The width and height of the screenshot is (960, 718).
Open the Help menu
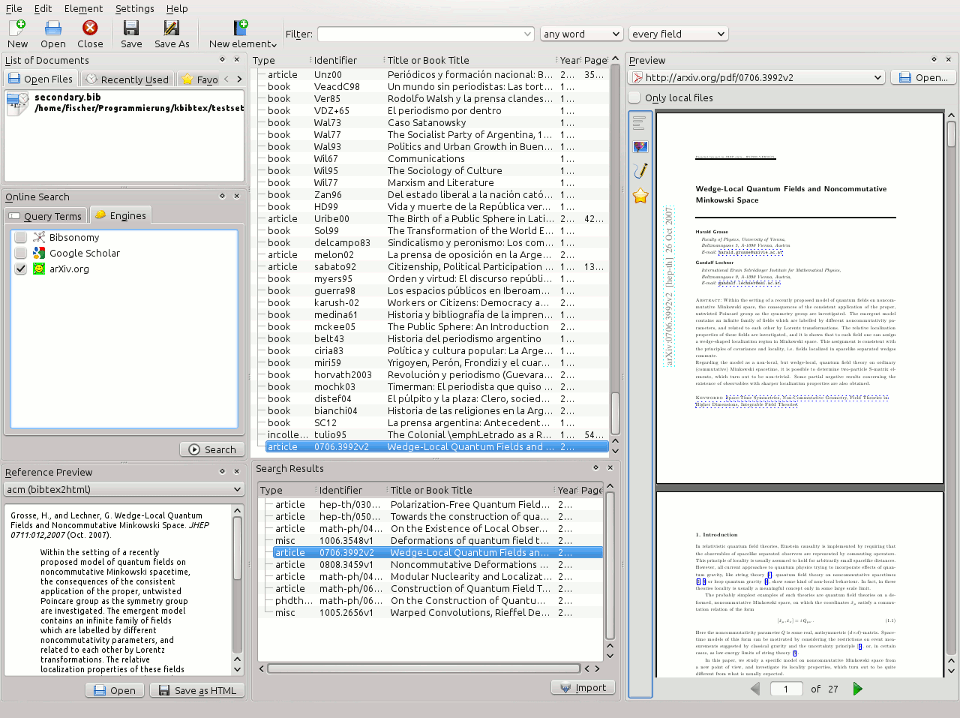177,9
